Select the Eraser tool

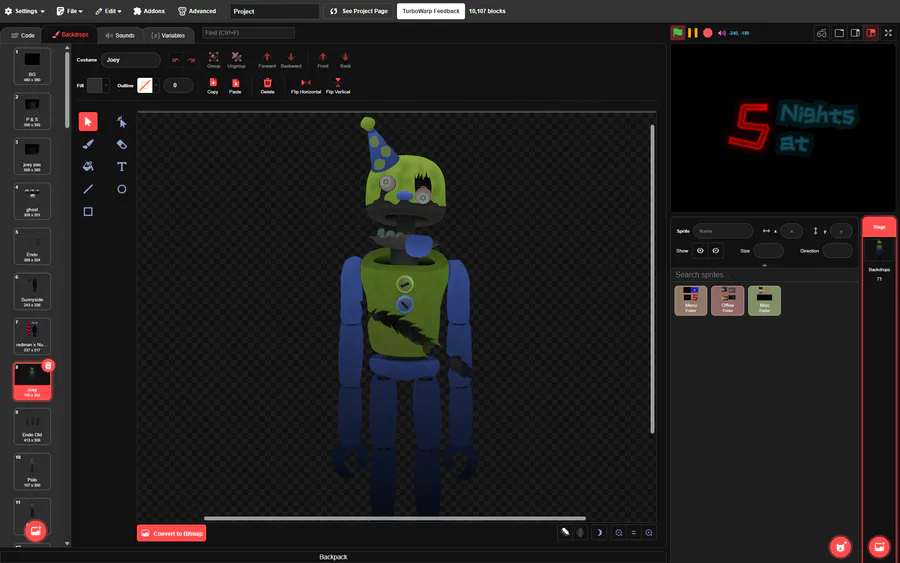point(121,144)
